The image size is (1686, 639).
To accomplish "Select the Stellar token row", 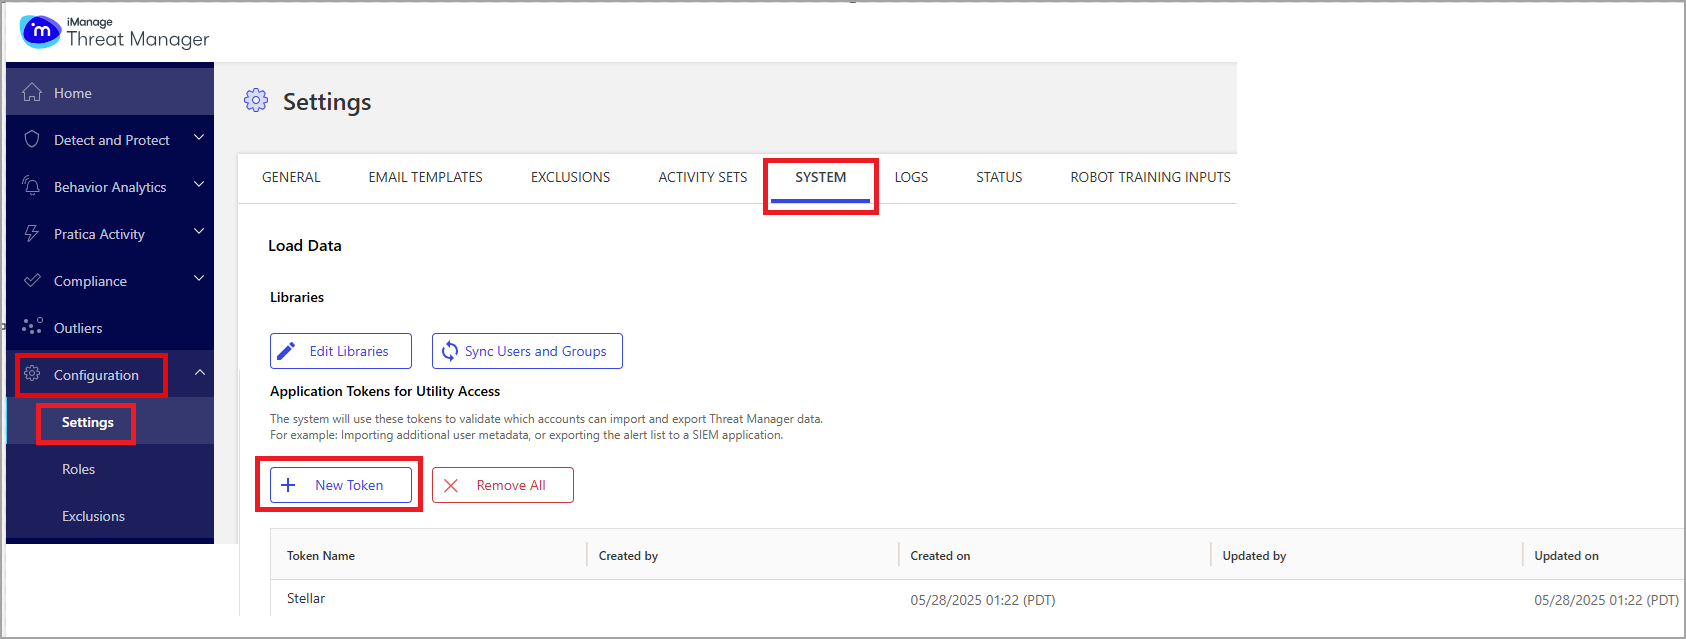I will pos(306,599).
